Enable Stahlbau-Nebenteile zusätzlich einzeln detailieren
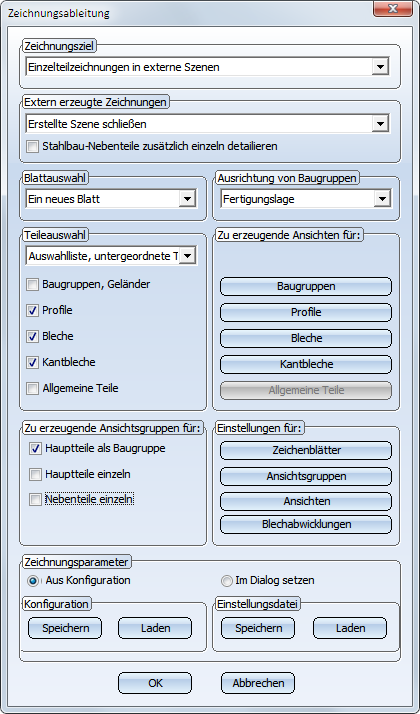Viewport: 420px width, 714px height. pos(32,147)
